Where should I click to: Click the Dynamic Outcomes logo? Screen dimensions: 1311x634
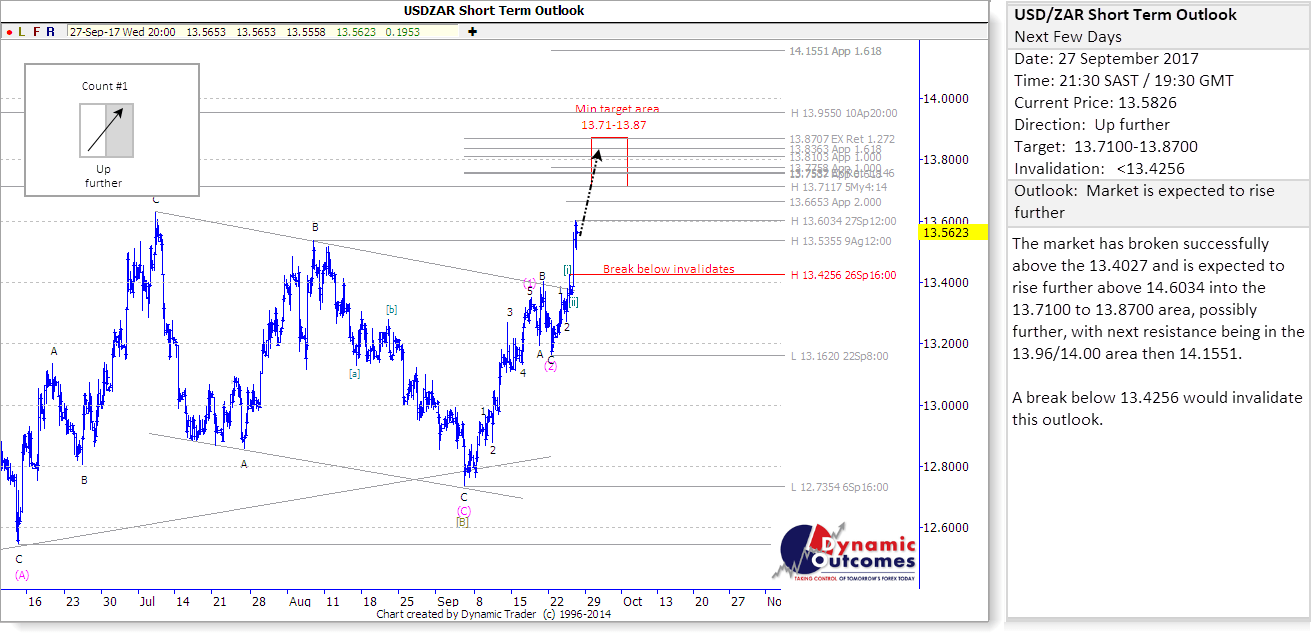(844, 553)
